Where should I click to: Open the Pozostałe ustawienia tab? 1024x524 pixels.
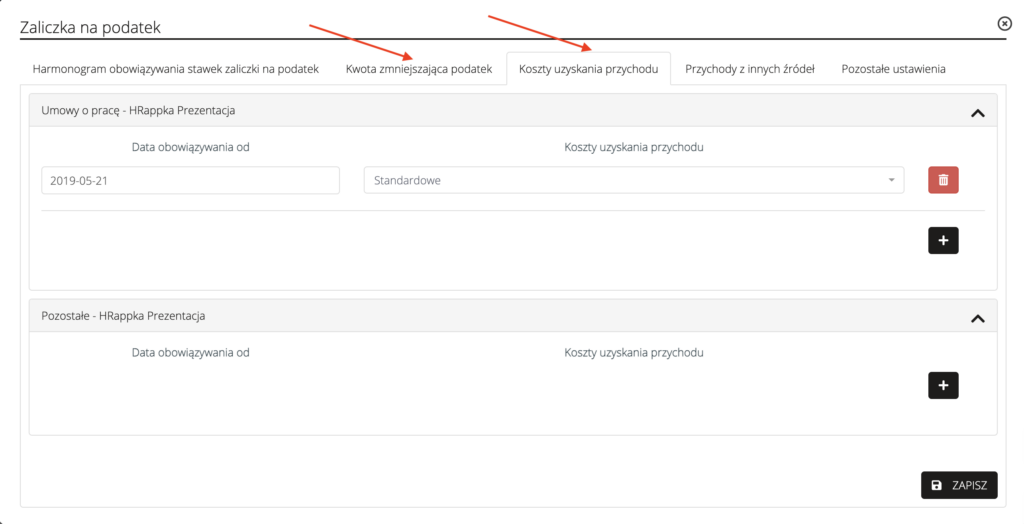[893, 69]
